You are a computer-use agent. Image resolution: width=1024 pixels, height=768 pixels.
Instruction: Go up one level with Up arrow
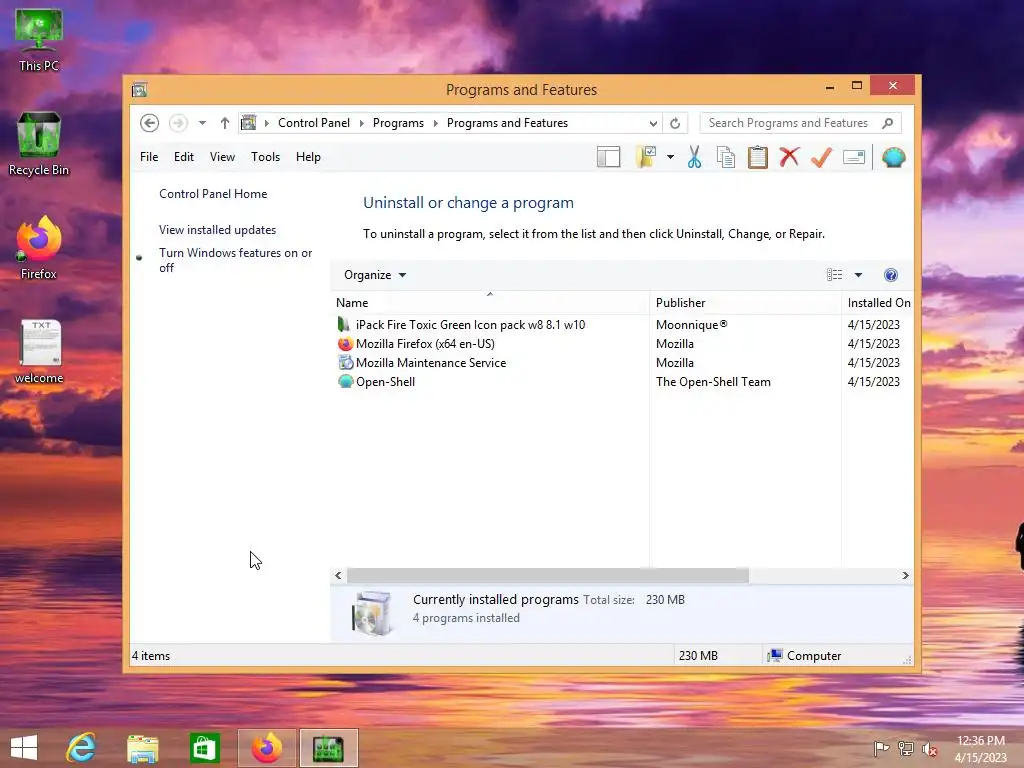point(225,123)
